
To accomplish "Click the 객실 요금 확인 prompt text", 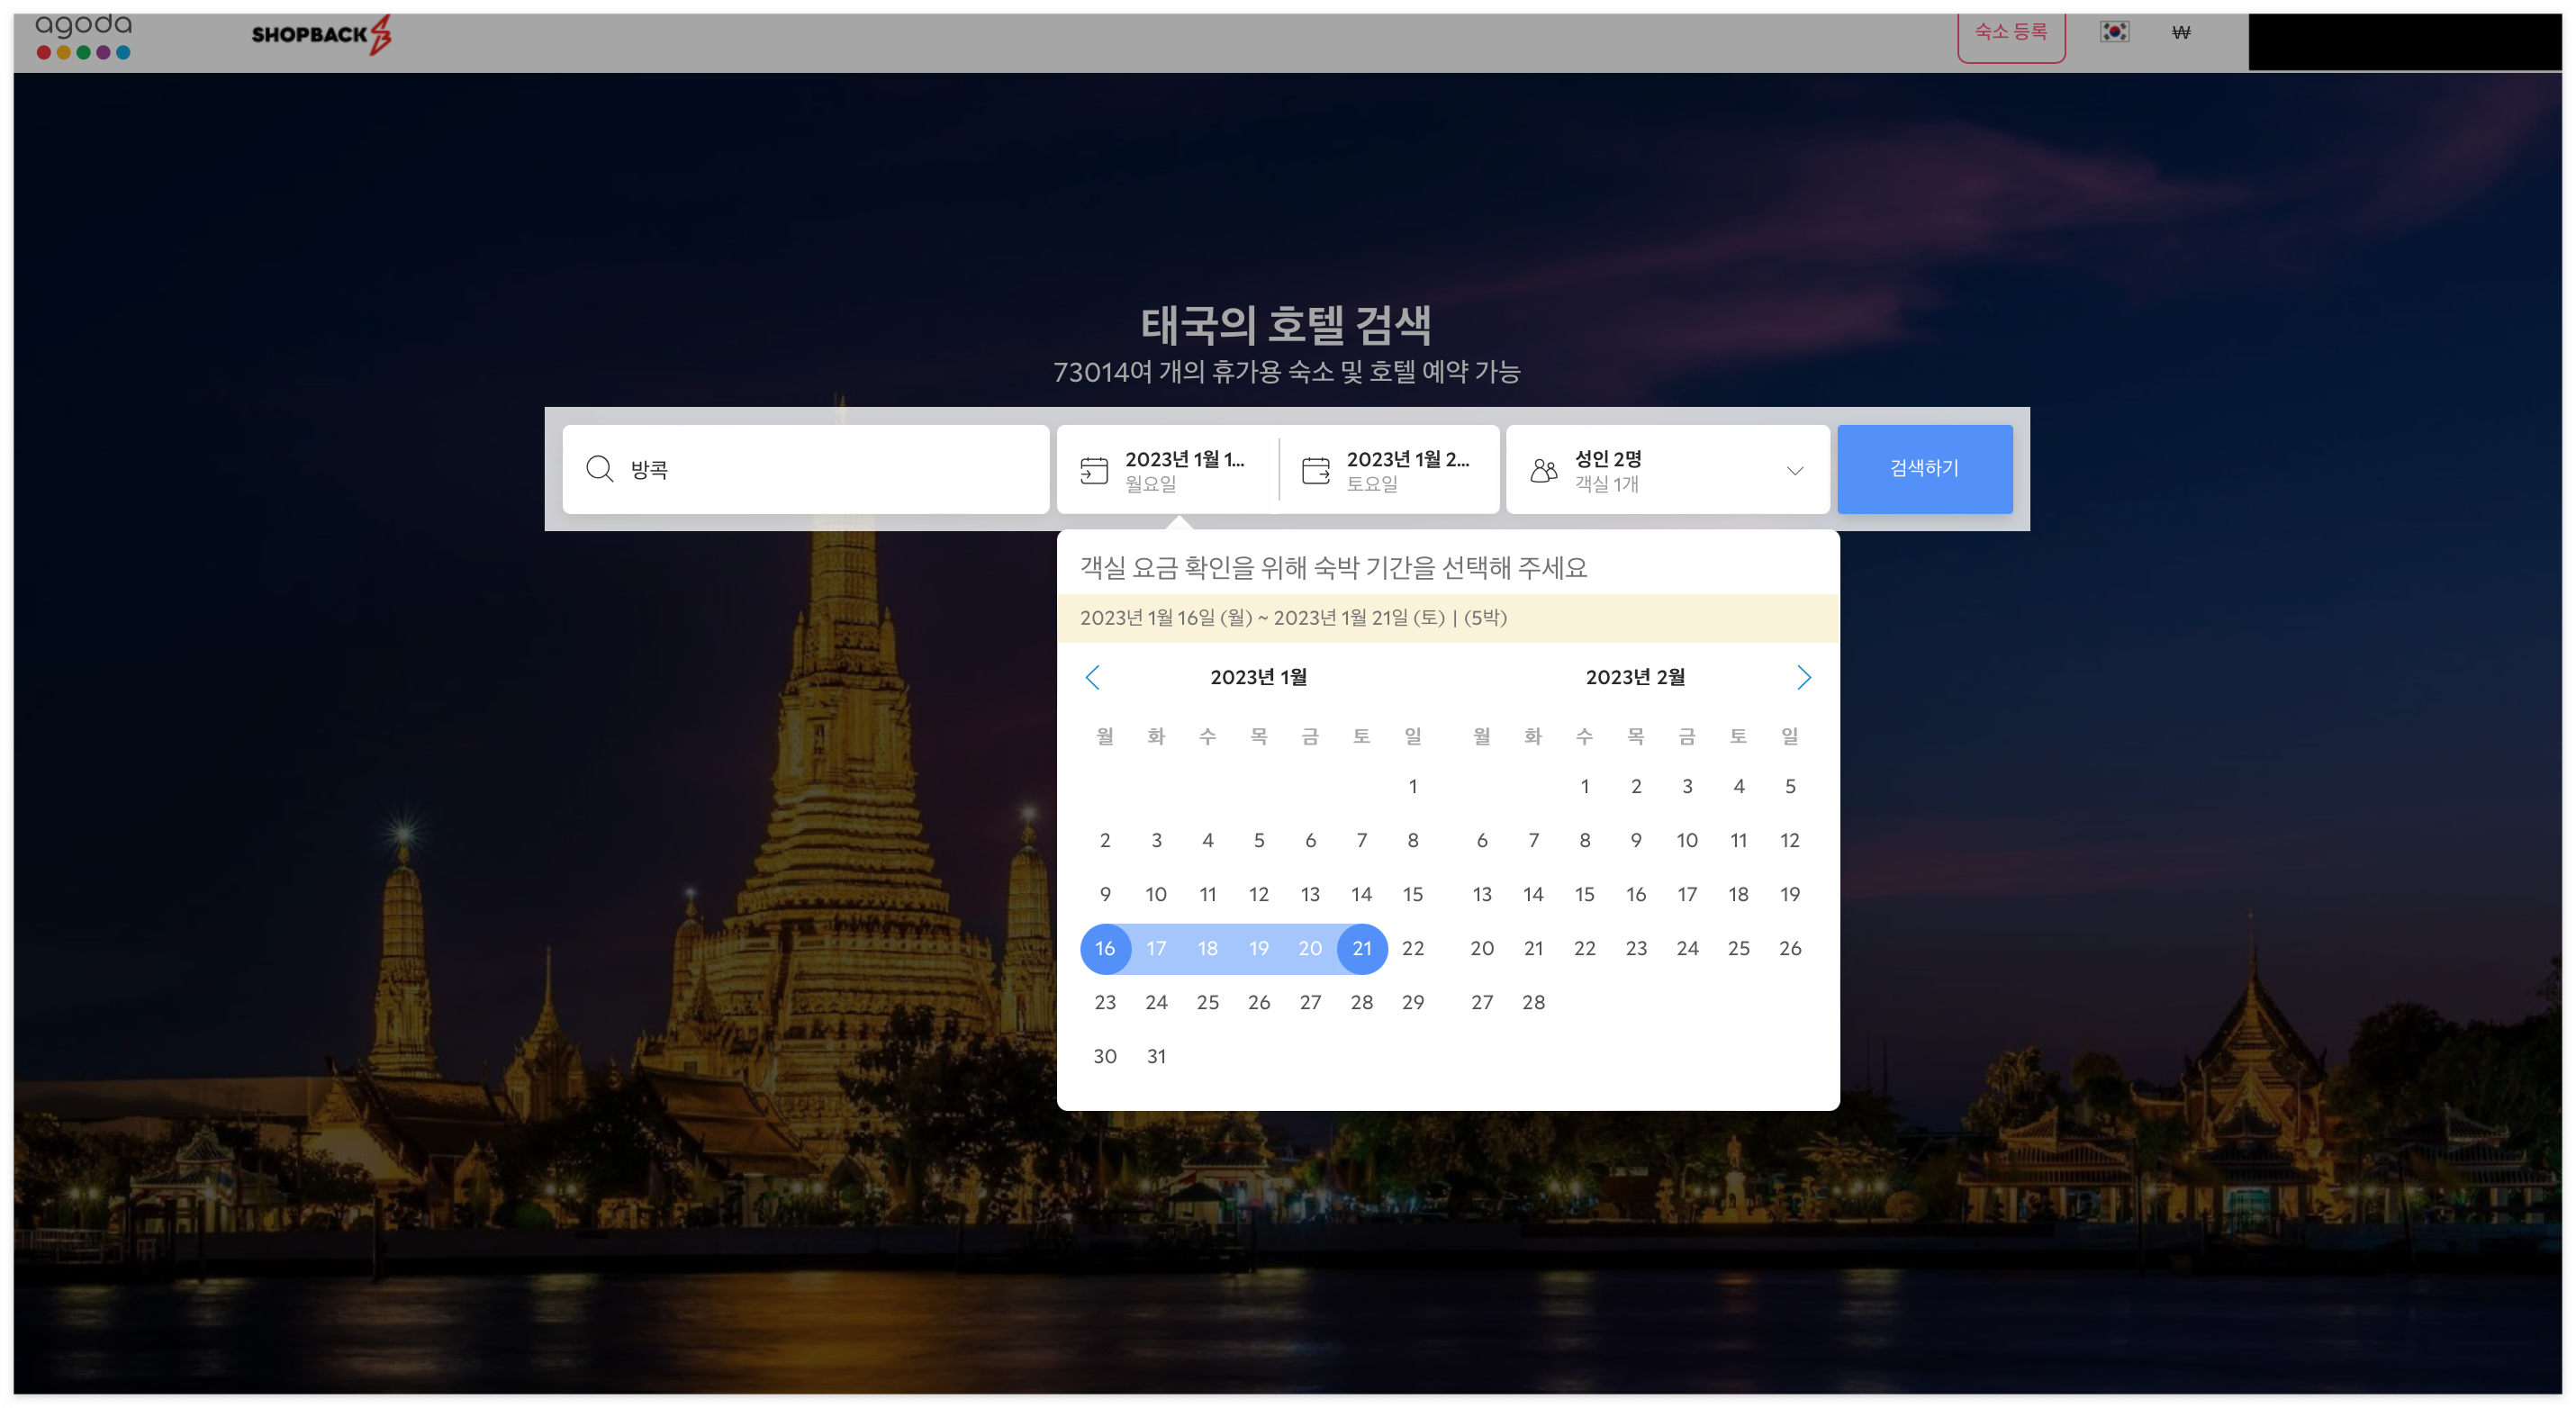I will [1333, 568].
